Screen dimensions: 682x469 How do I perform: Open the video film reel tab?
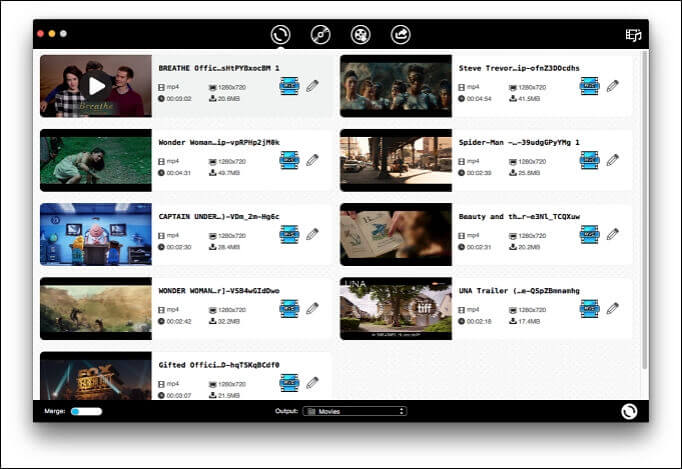[361, 34]
